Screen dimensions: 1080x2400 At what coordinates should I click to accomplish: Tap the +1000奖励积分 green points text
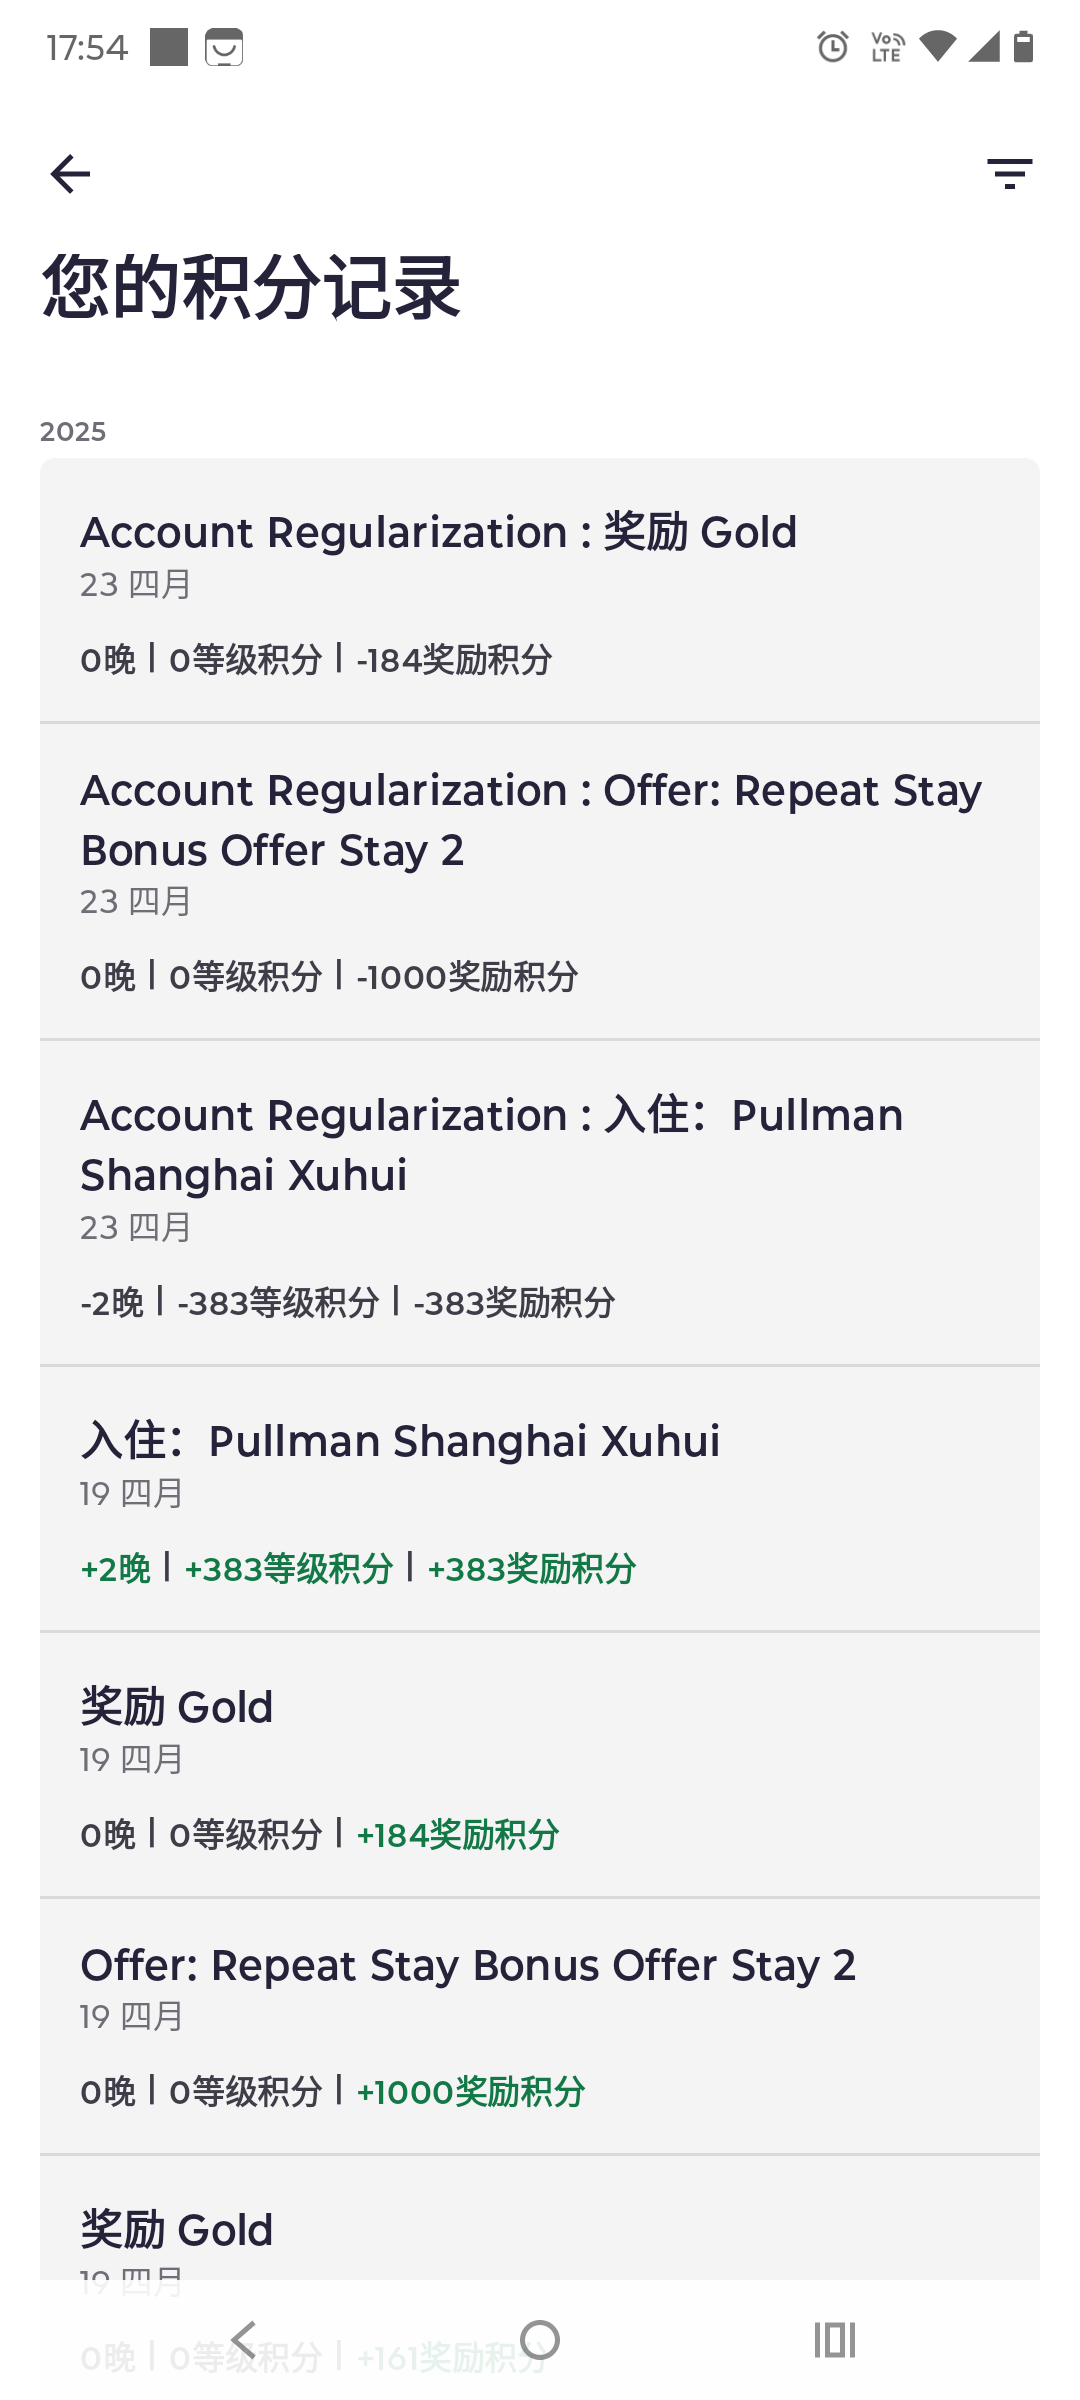[x=471, y=2092]
